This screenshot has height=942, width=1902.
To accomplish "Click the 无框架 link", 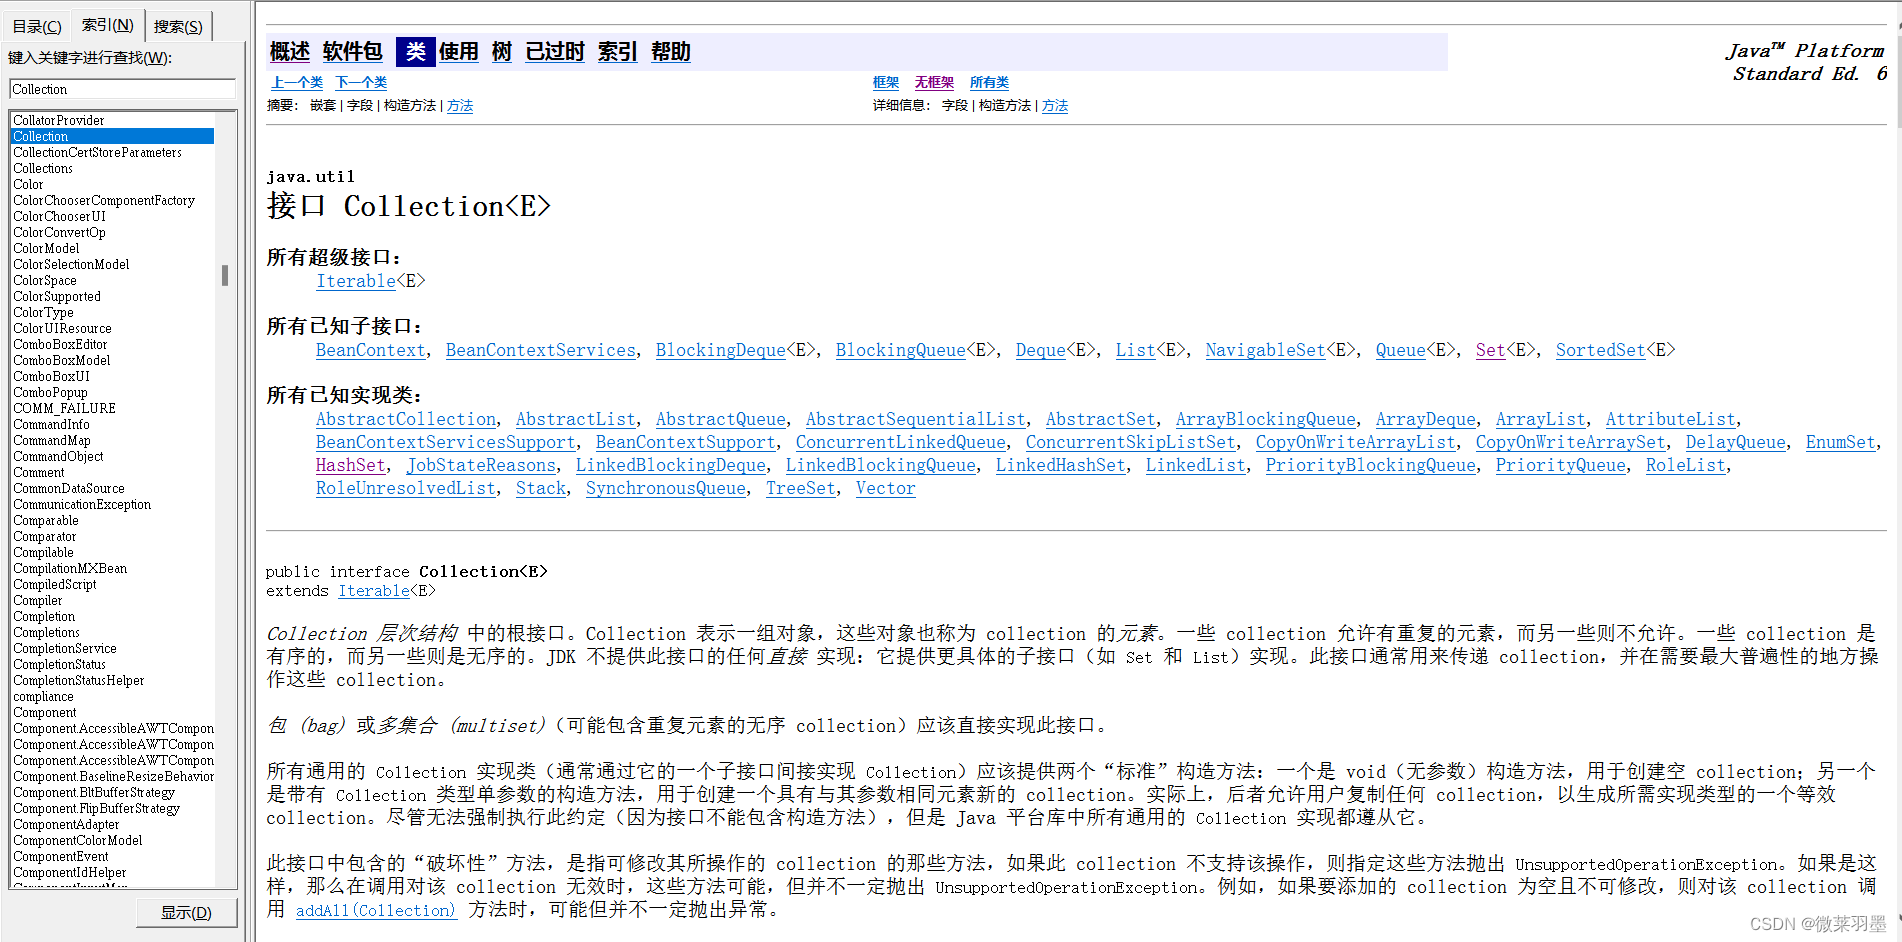I will point(934,83).
